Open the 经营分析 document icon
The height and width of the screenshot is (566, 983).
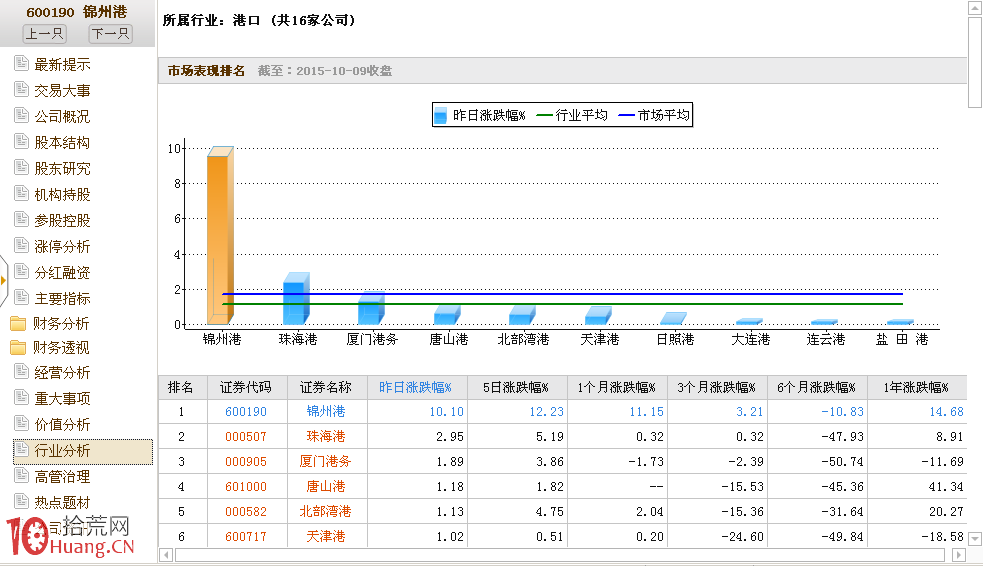point(21,372)
